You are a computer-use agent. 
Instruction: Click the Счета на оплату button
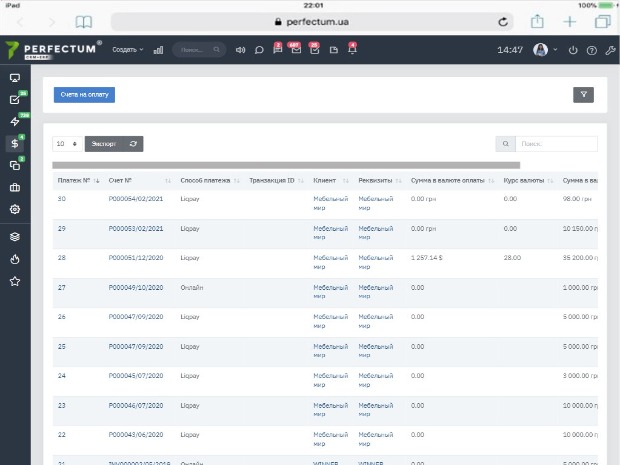click(84, 95)
